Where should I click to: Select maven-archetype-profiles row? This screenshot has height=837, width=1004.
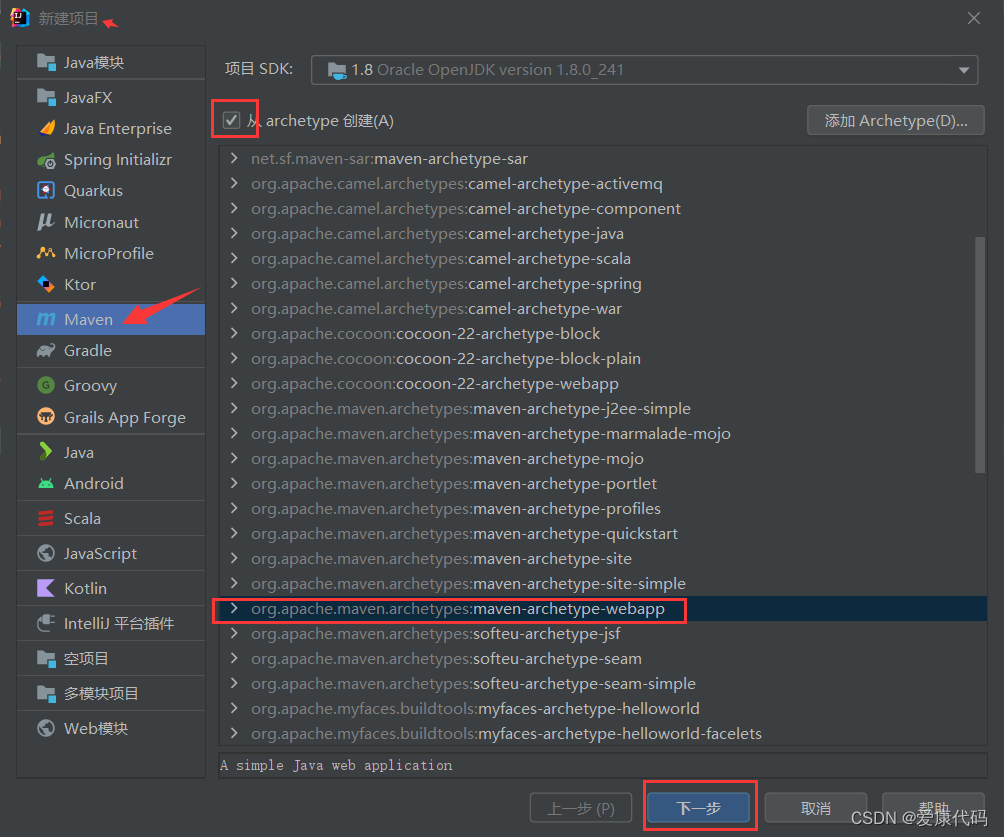coord(603,508)
